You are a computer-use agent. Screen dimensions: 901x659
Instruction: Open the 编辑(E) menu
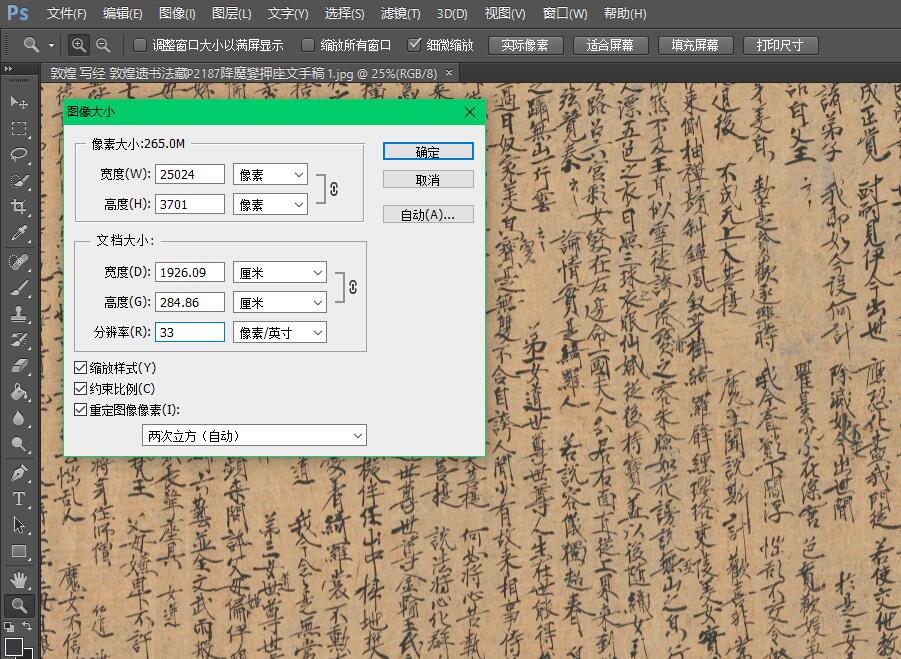(122, 13)
